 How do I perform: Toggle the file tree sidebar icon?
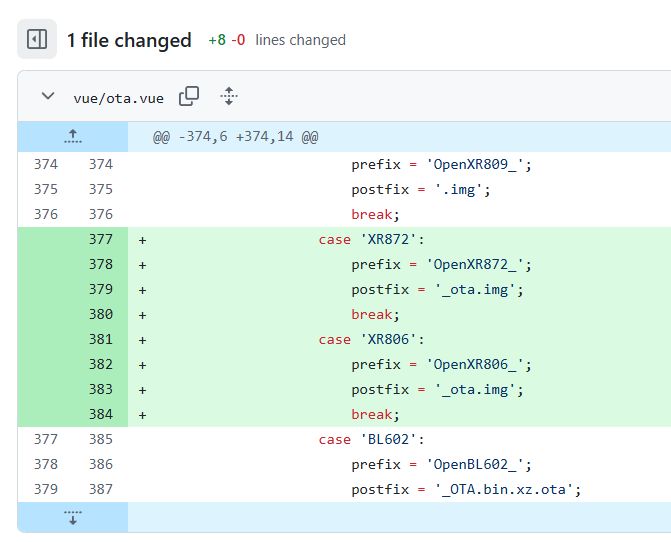tap(37, 39)
